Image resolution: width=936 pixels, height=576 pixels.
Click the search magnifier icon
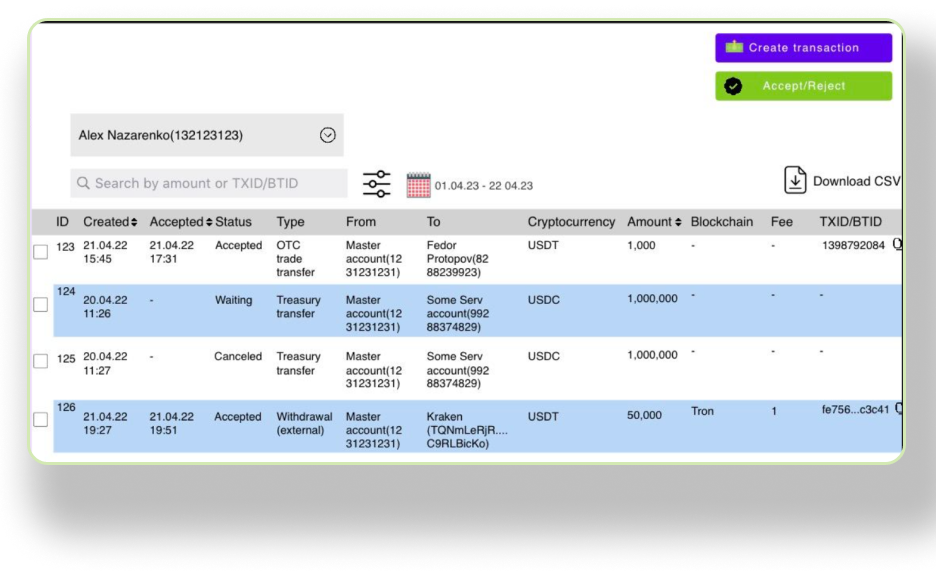coord(83,183)
